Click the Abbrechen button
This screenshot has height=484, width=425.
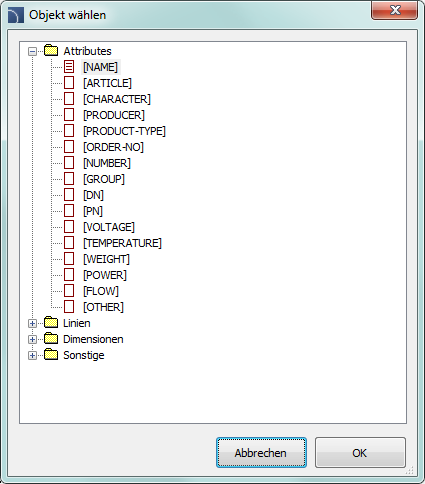coord(261,453)
